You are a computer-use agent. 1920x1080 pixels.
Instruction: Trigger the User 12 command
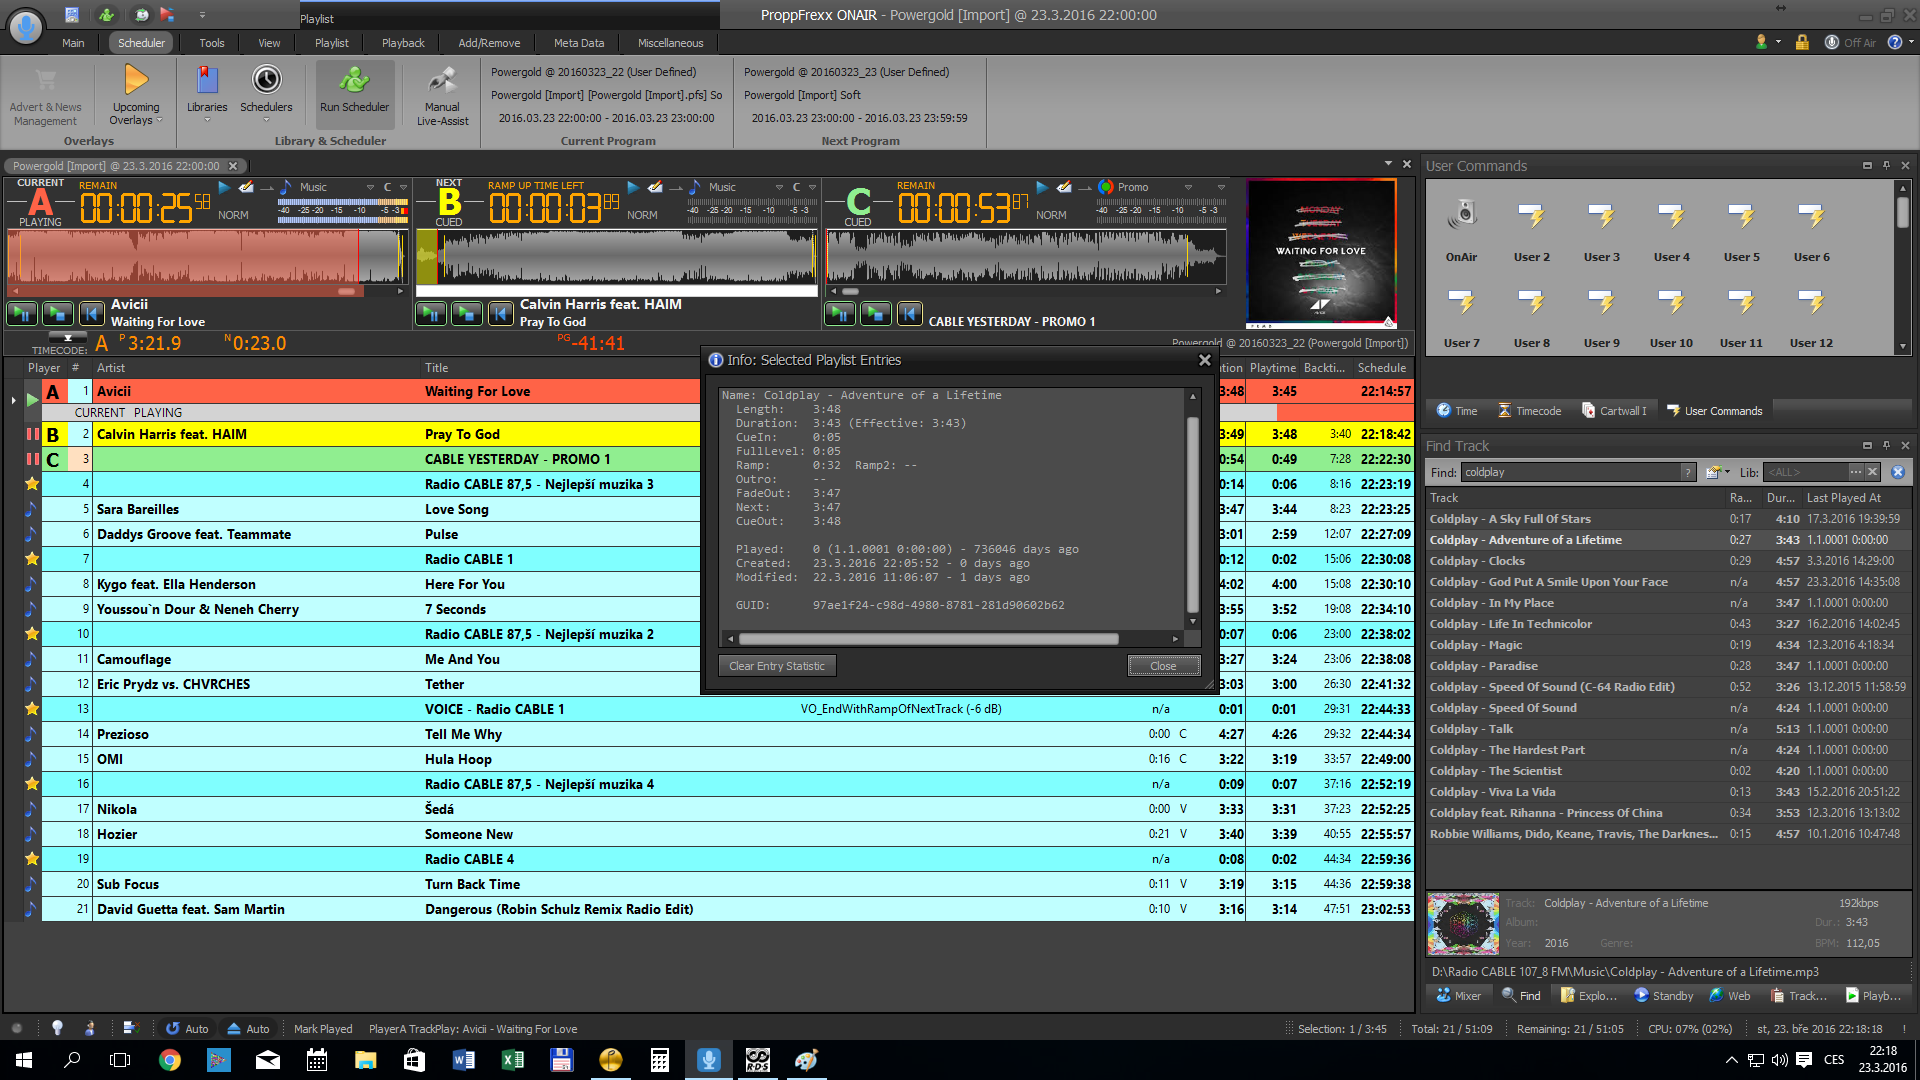click(x=1811, y=315)
